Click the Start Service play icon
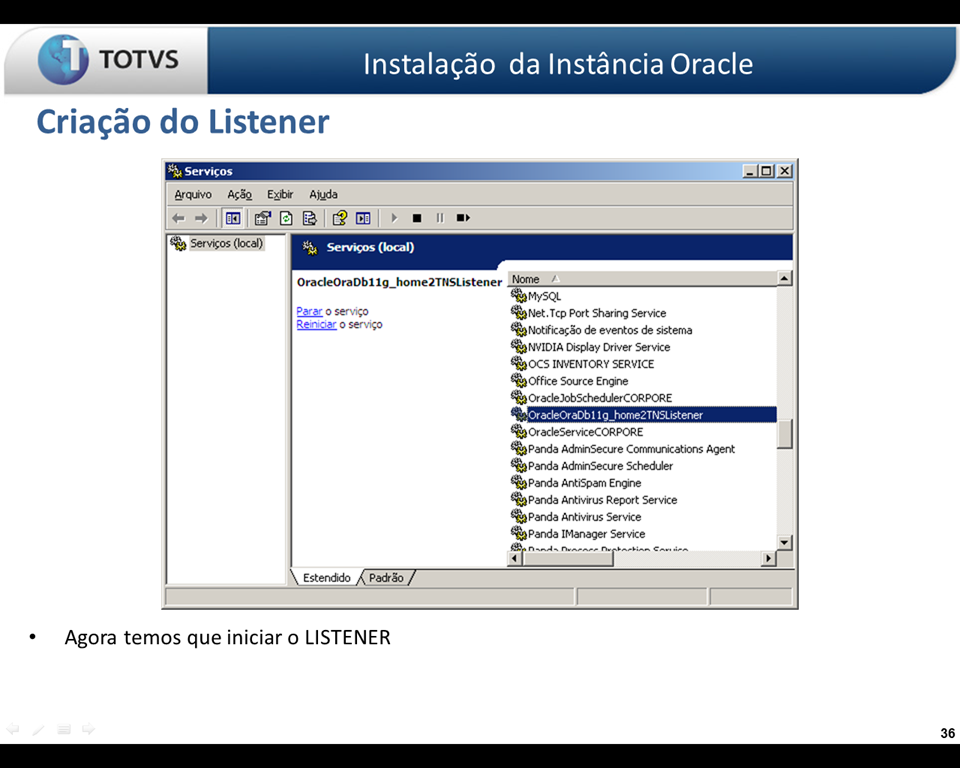This screenshot has height=768, width=960. [394, 218]
